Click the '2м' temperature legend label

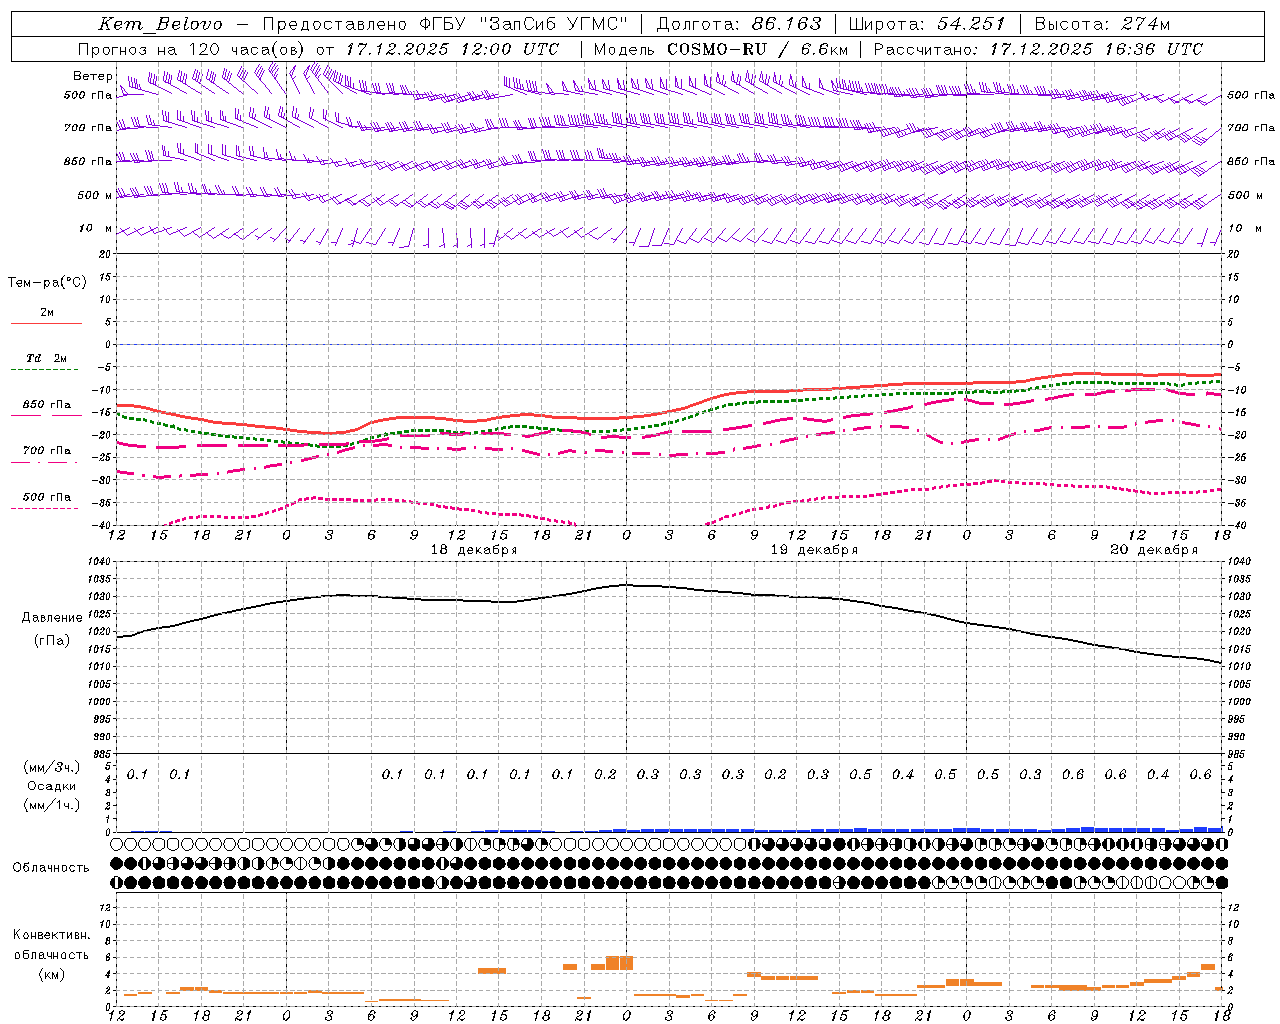click(x=47, y=313)
